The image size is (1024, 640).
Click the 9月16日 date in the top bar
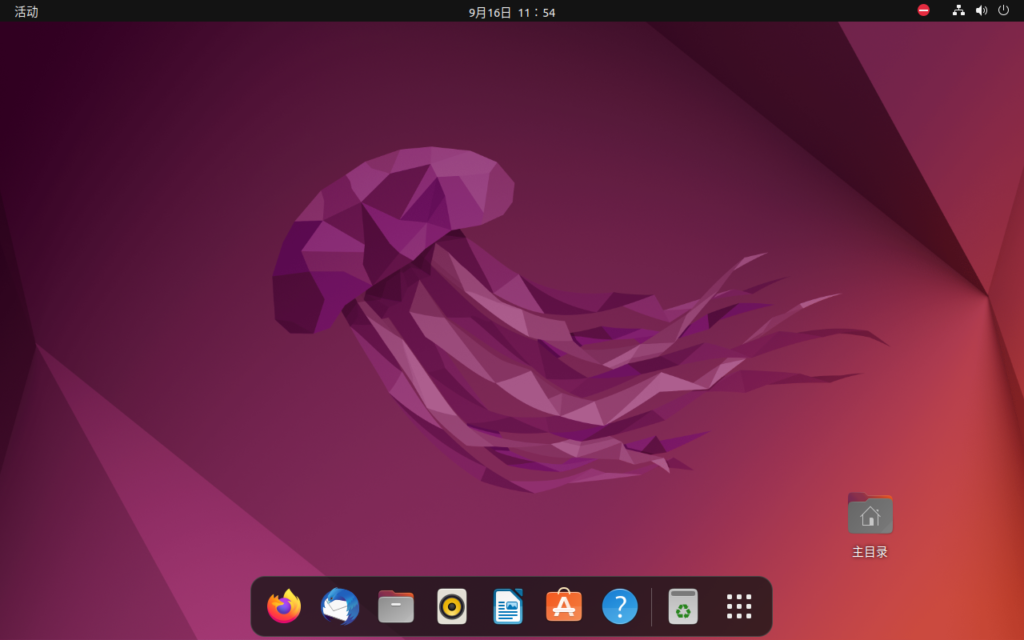coord(487,11)
